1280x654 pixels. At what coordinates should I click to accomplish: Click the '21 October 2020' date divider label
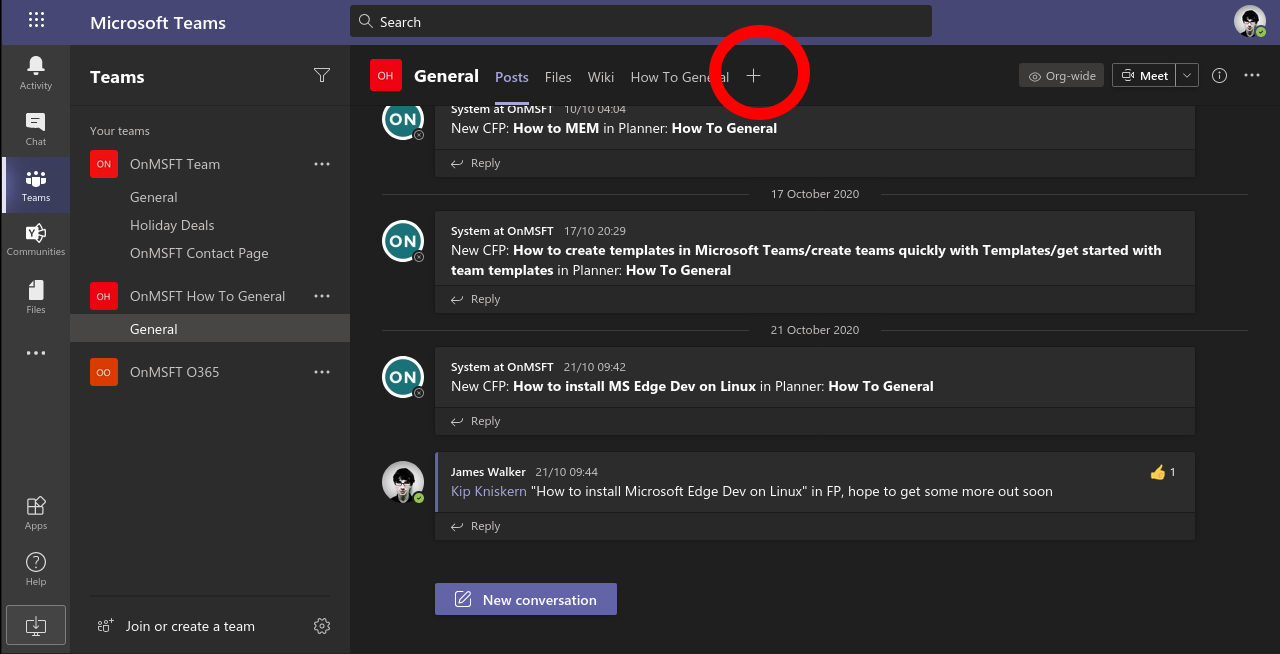tap(815, 330)
